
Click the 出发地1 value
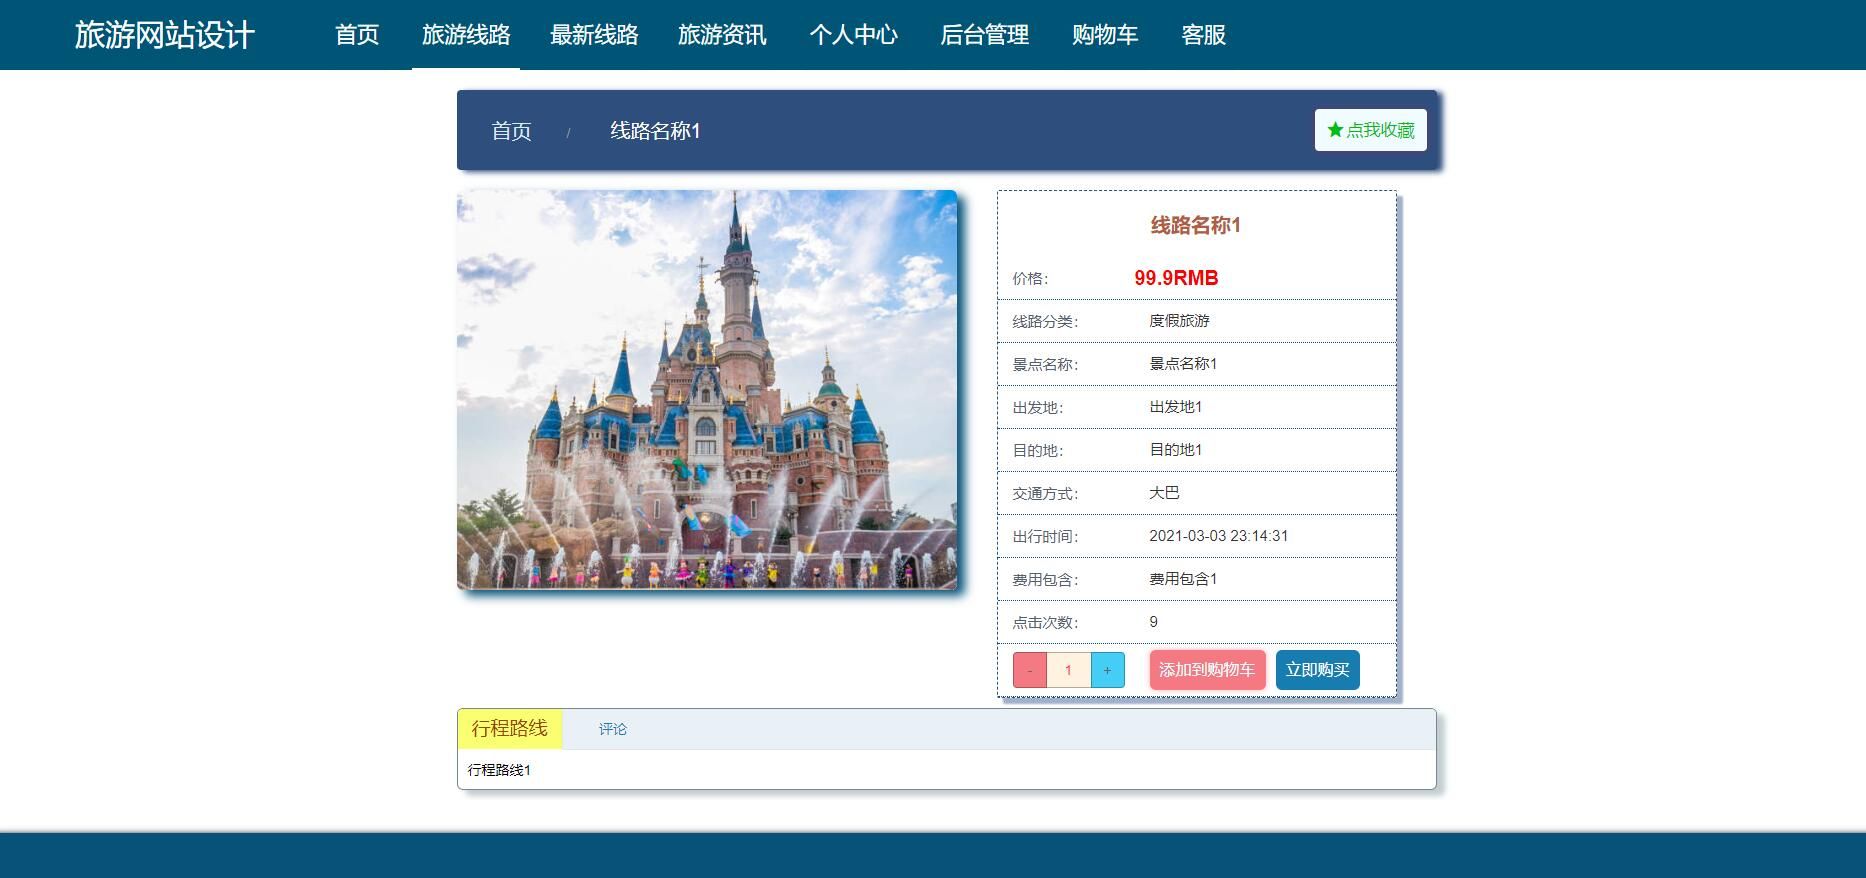[x=1176, y=407]
